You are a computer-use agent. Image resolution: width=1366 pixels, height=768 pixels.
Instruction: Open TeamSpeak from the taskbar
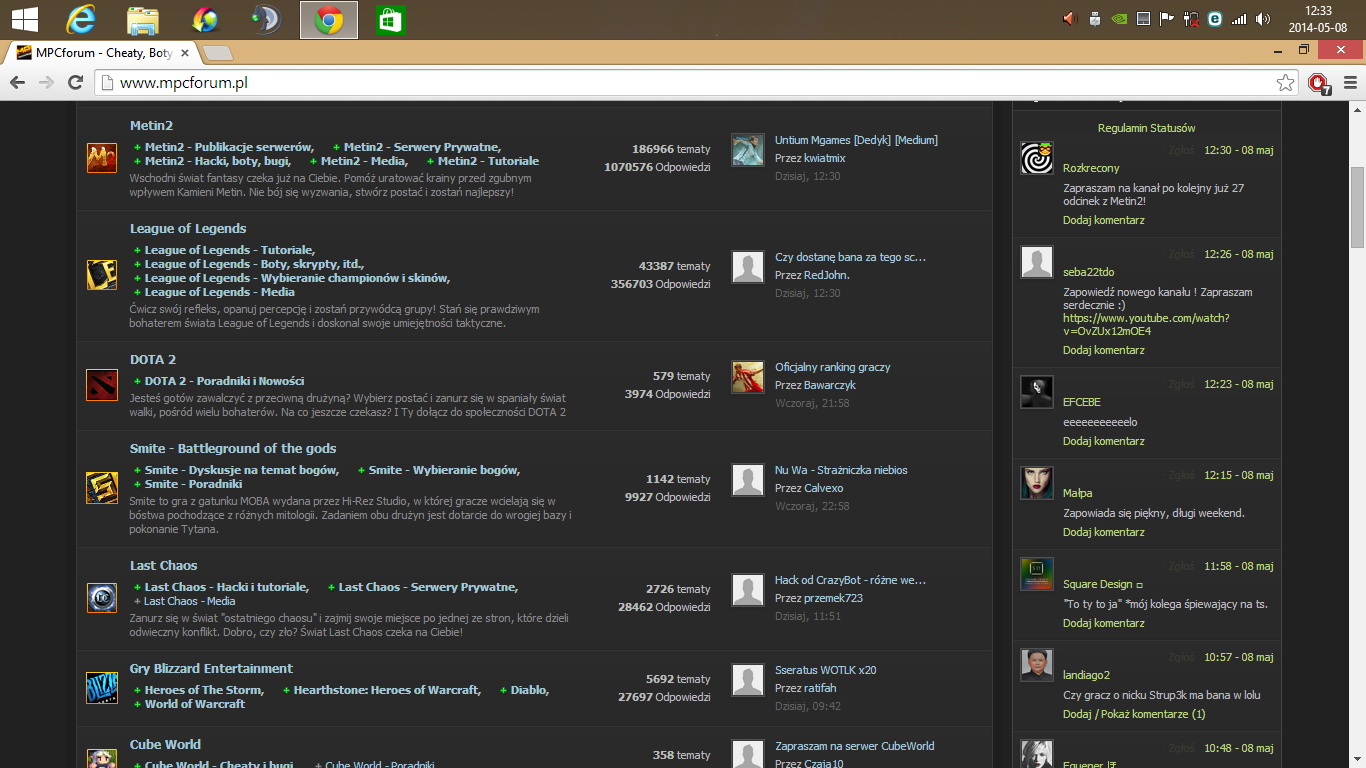point(266,19)
